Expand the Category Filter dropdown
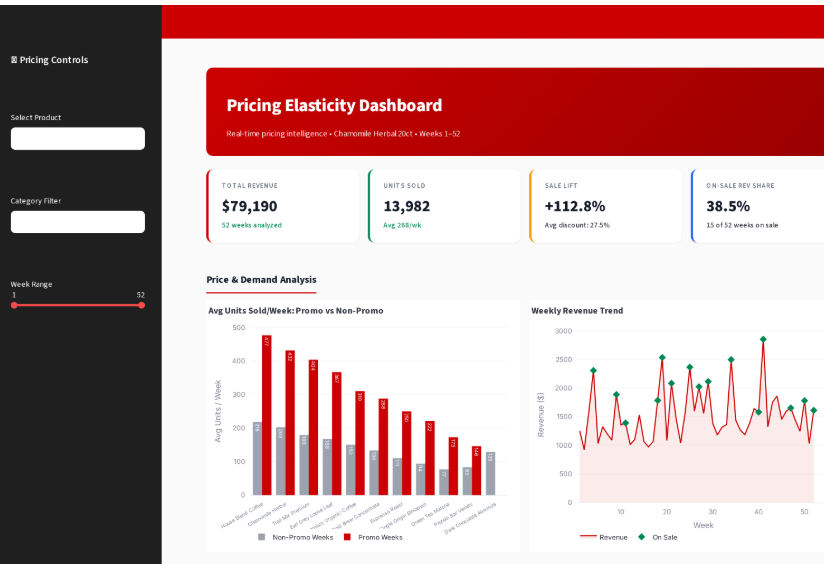This screenshot has height=567, width=824. (x=78, y=222)
